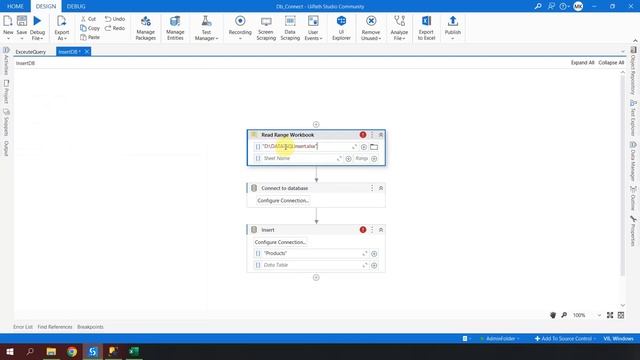Save the current workflow
640x360 pixels.
pos(22,27)
